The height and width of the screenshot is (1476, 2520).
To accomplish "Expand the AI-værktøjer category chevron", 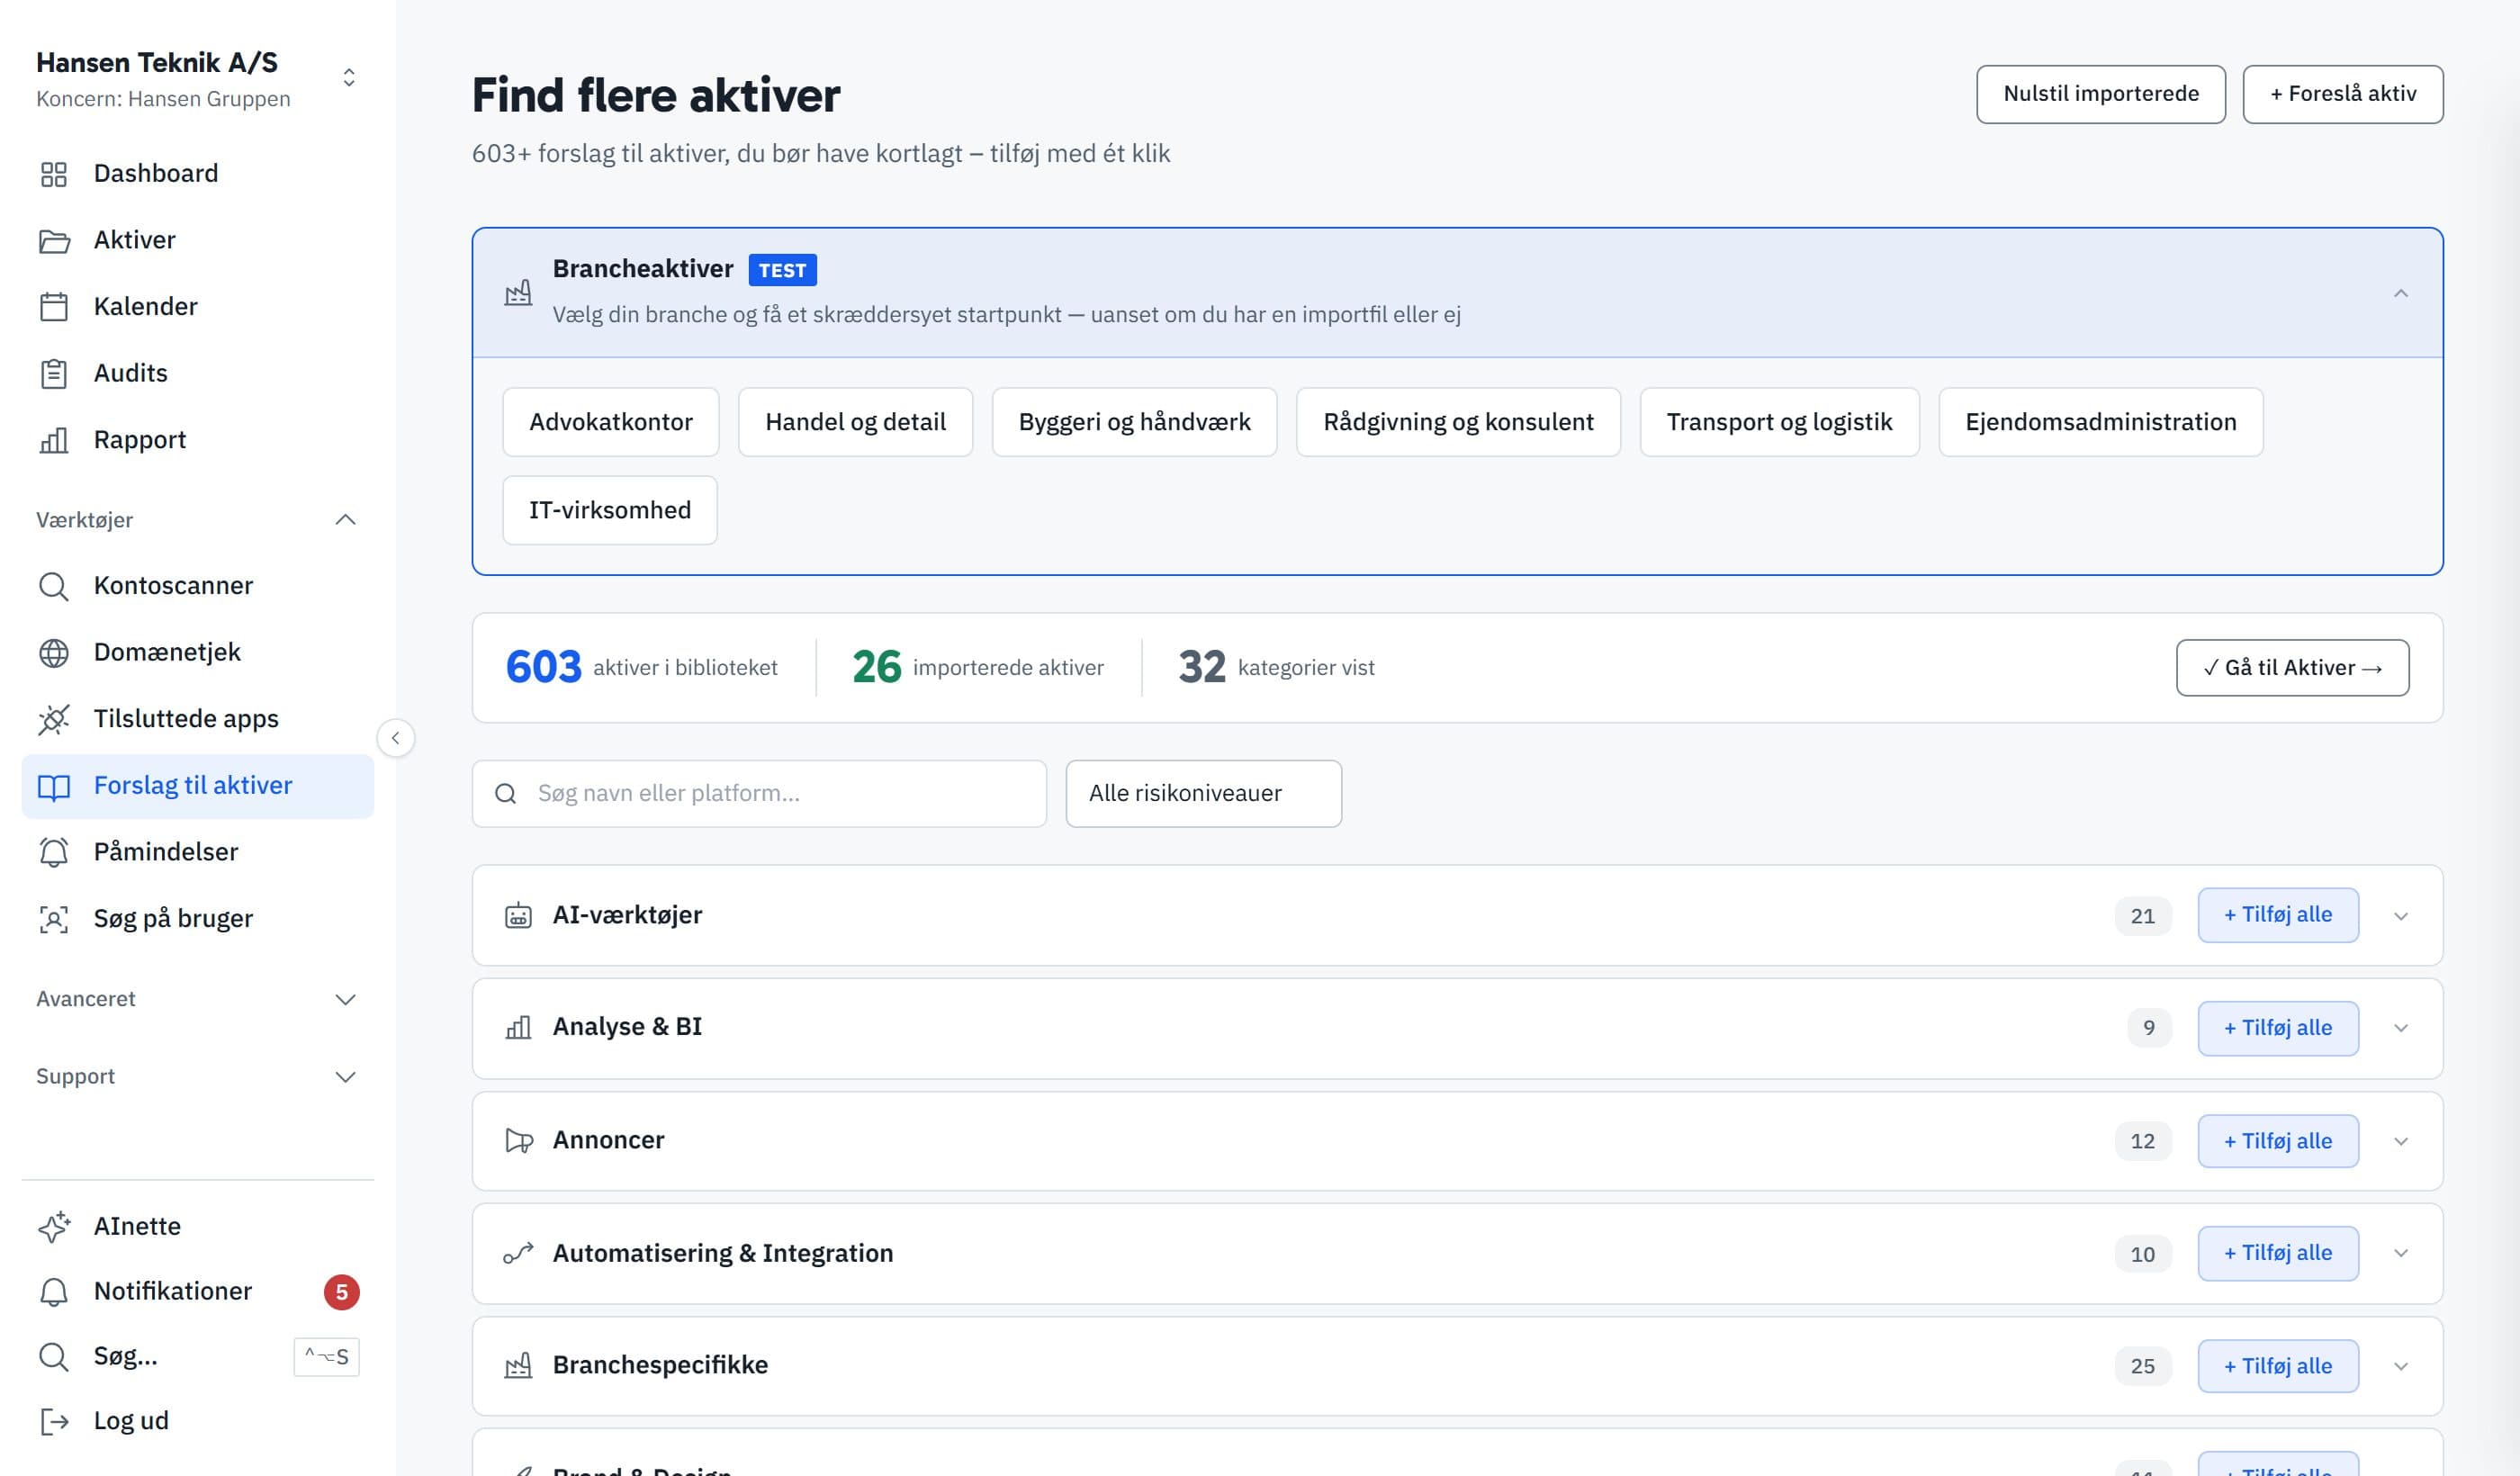I will point(2400,916).
